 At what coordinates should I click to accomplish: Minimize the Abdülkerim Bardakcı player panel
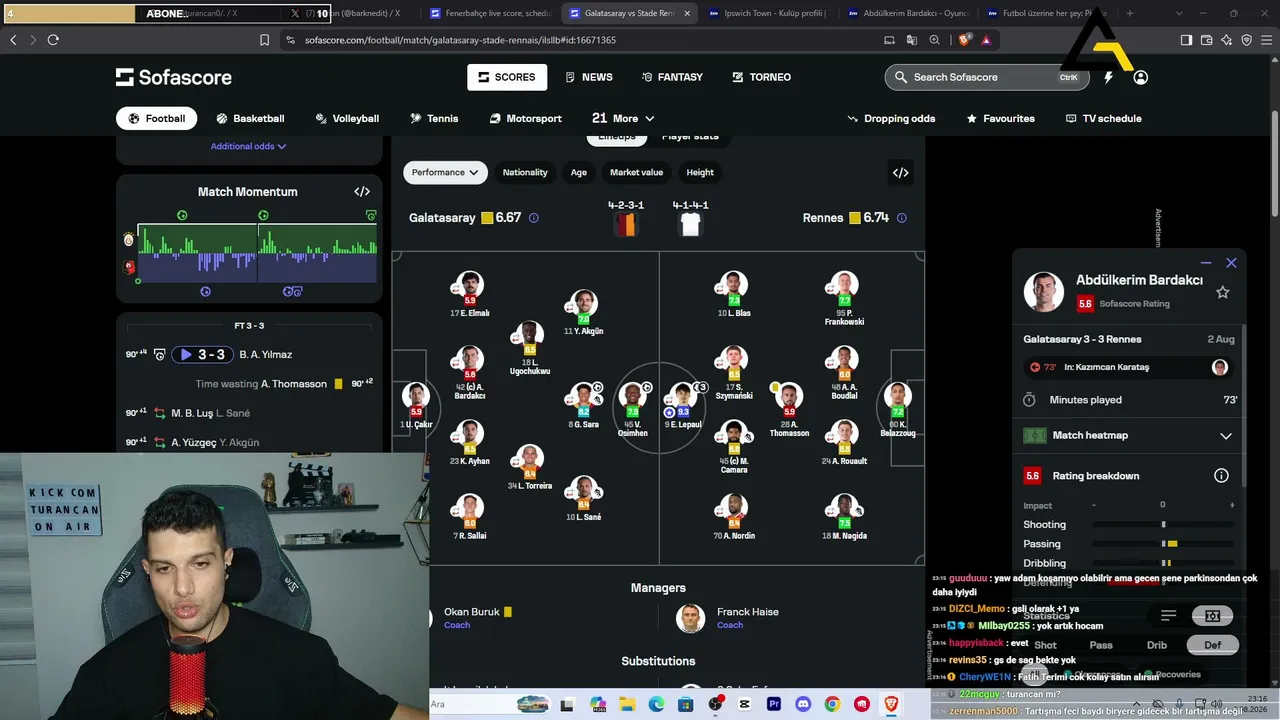pyautogui.click(x=1206, y=263)
